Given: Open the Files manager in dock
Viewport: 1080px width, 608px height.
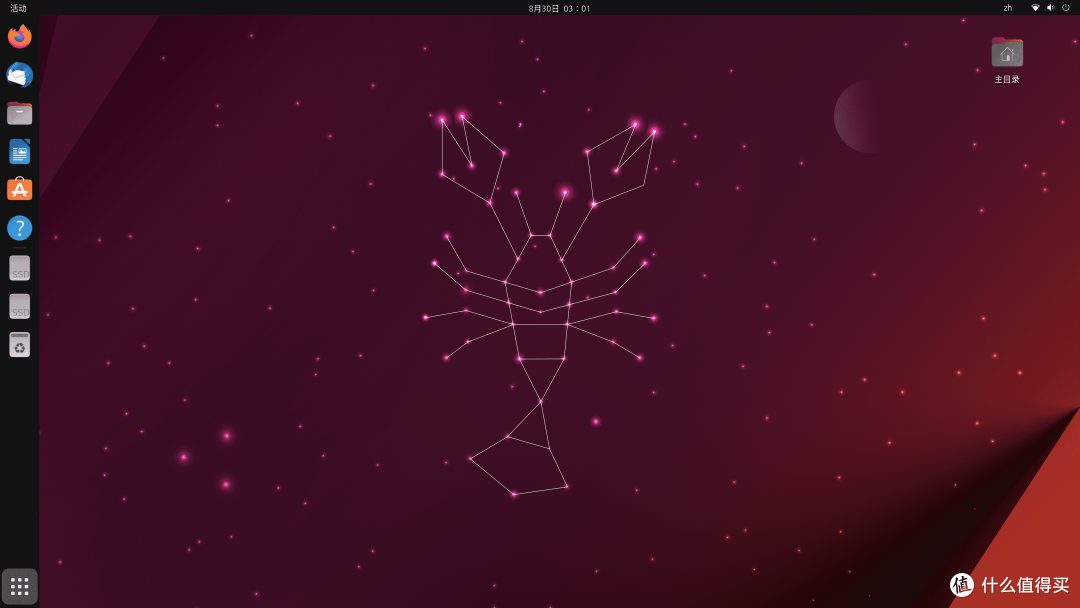Looking at the screenshot, I should (x=19, y=114).
